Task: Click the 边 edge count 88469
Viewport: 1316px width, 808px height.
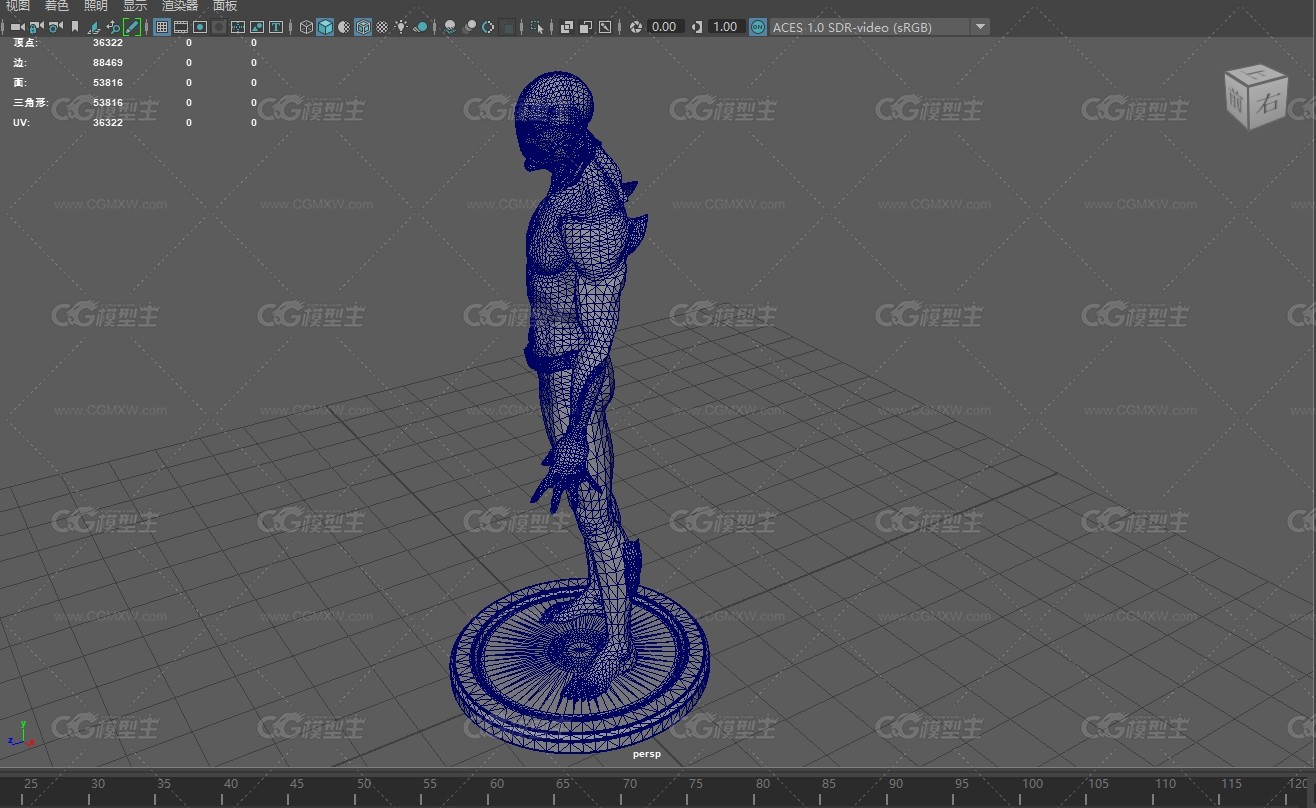Action: pos(108,62)
